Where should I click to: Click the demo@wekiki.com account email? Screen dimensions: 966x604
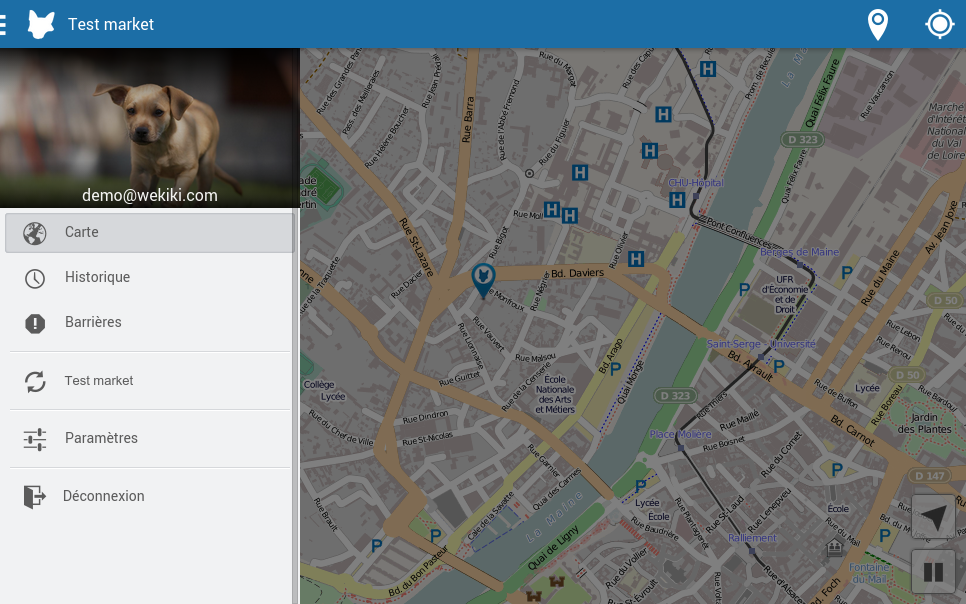[x=150, y=195]
